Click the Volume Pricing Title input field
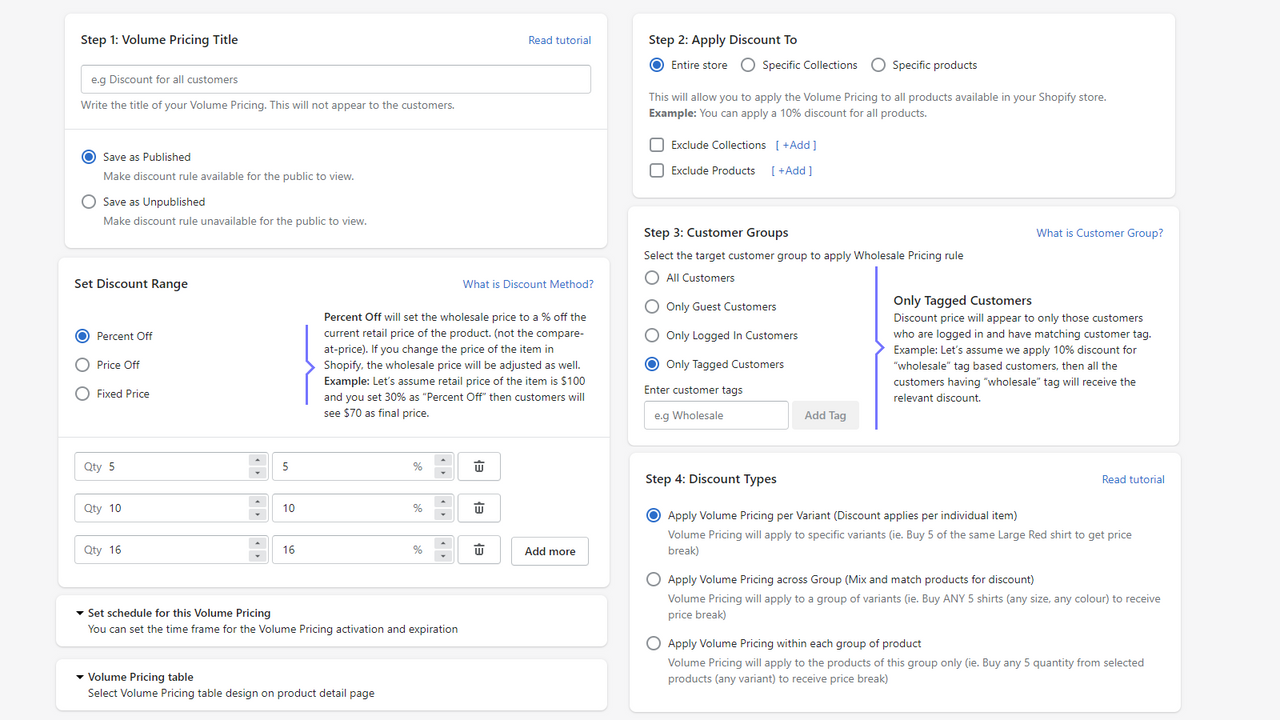The height and width of the screenshot is (720, 1280). pyautogui.click(x=335, y=78)
